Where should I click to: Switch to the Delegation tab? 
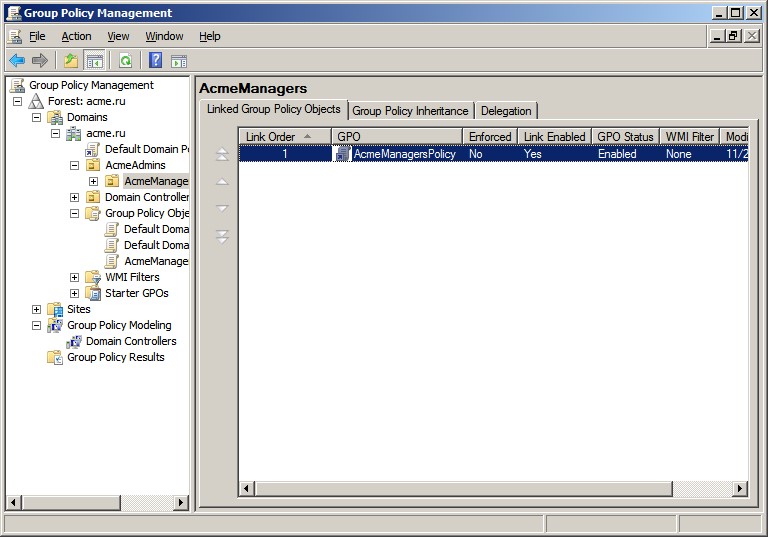[506, 111]
